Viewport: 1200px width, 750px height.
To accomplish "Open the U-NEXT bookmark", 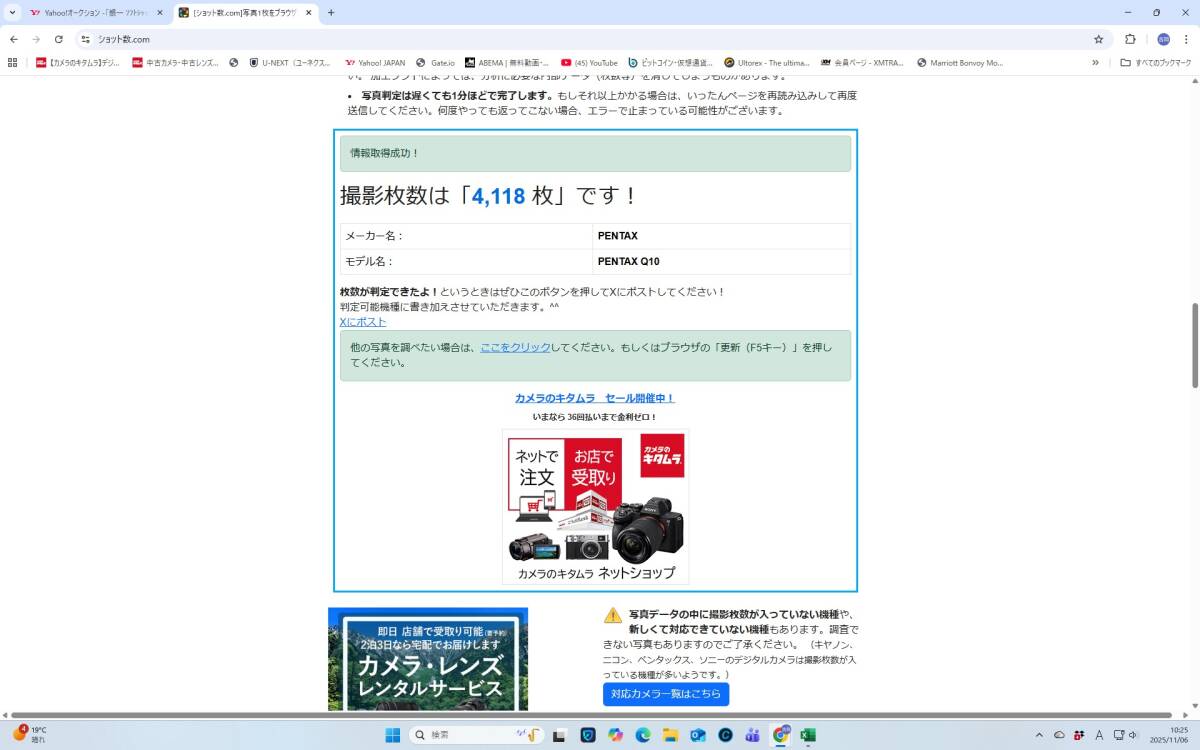I will click(x=288, y=62).
